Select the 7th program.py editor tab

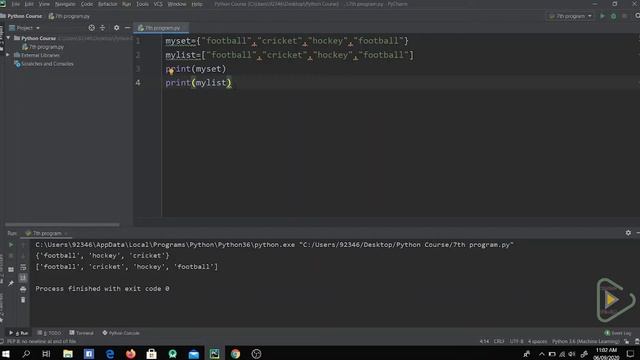click(161, 28)
